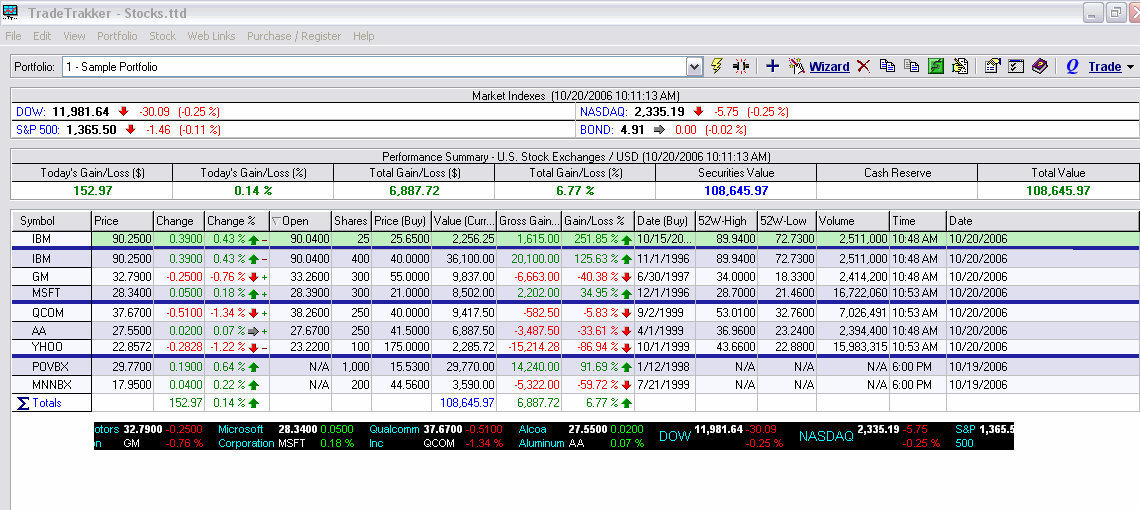Click the checklist options window icon
Viewport: 1140px width, 510px height.
tap(1016, 66)
